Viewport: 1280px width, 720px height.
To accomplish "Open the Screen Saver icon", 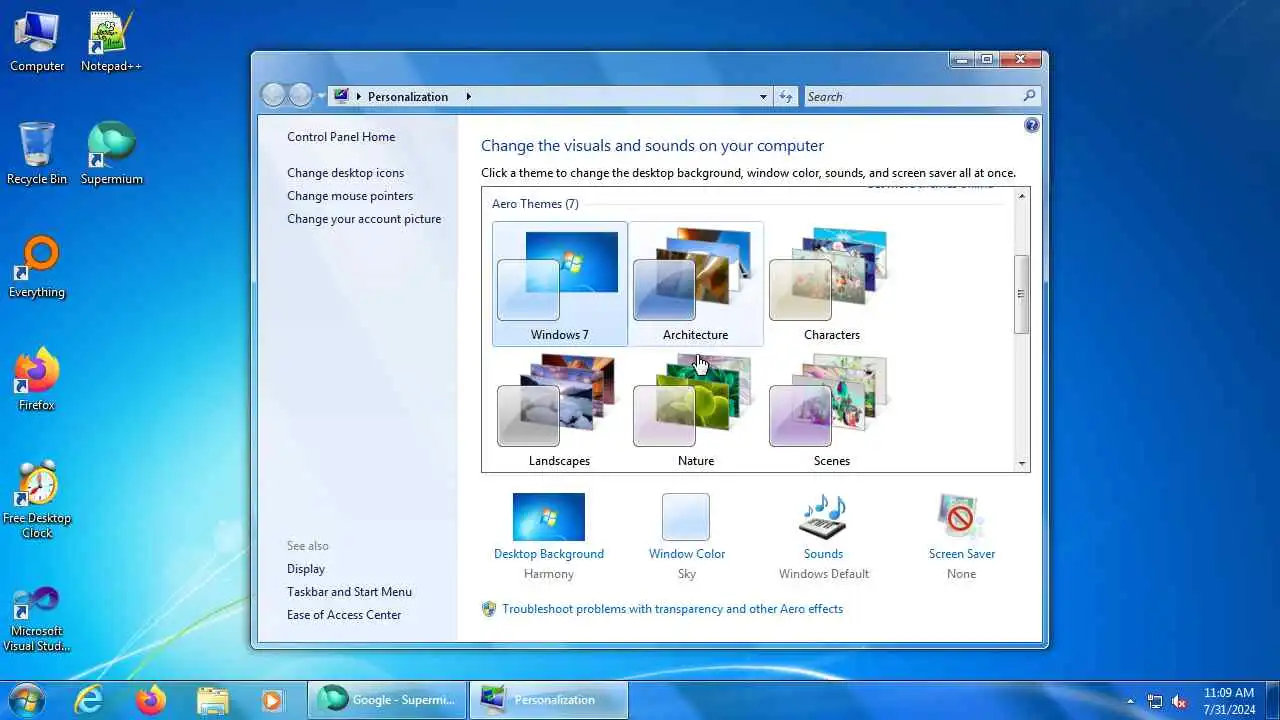I will (961, 517).
